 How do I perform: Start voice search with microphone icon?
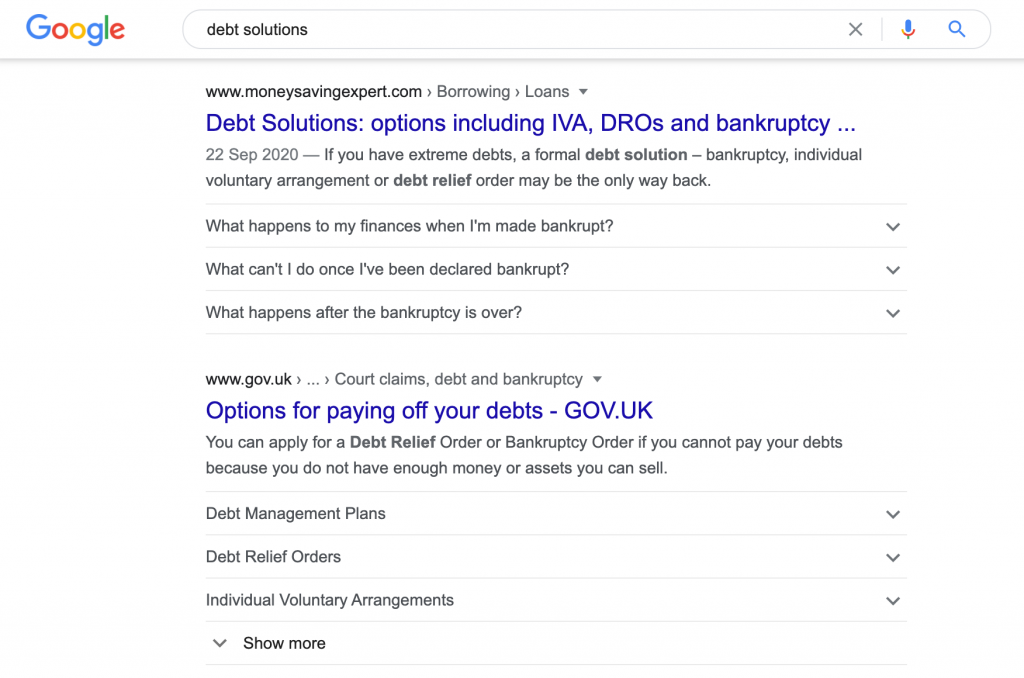pos(908,29)
